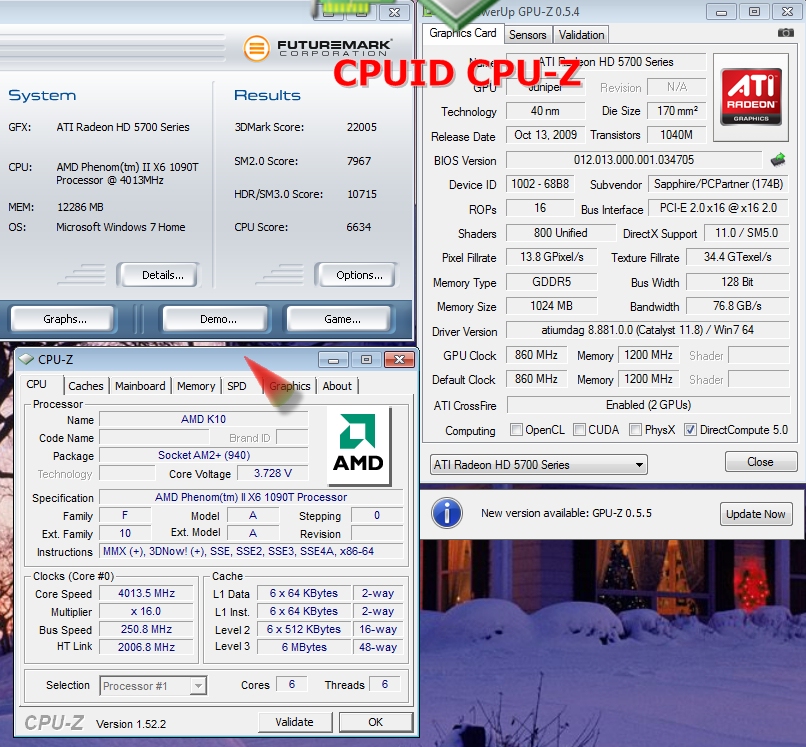Screen dimensions: 806x747
Task: Click the Game... button
Action: pos(341,319)
